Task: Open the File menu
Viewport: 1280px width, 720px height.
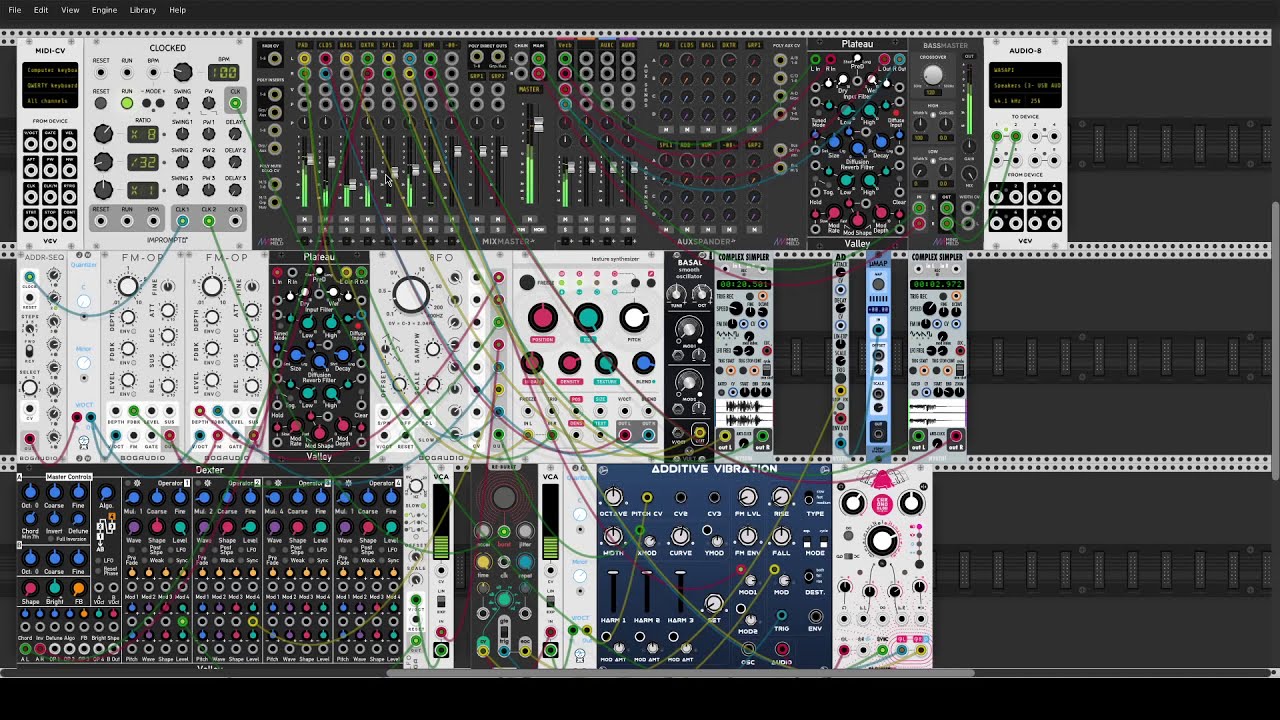Action: tap(14, 10)
